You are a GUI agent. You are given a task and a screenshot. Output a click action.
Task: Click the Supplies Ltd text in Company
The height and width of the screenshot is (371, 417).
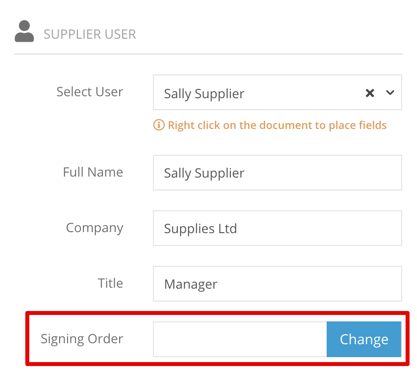tap(200, 229)
